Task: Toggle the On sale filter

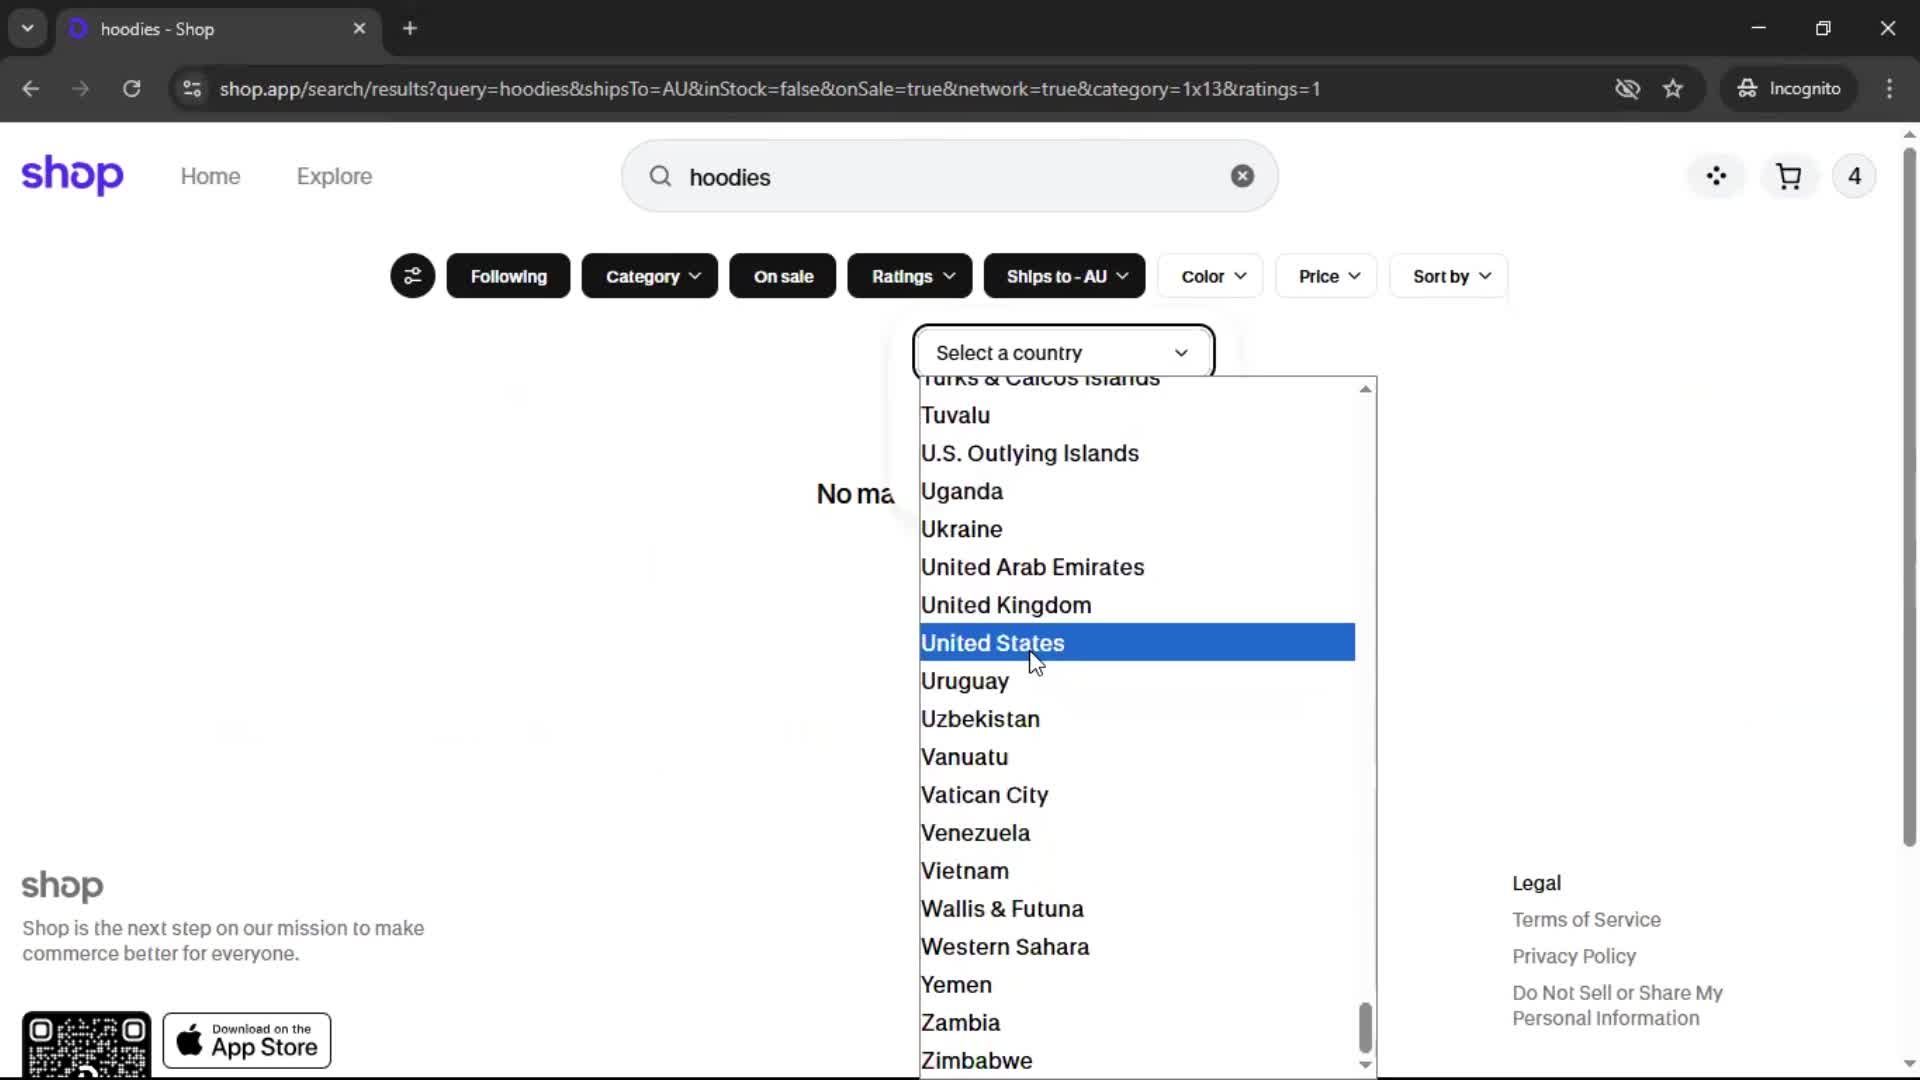Action: [x=782, y=276]
